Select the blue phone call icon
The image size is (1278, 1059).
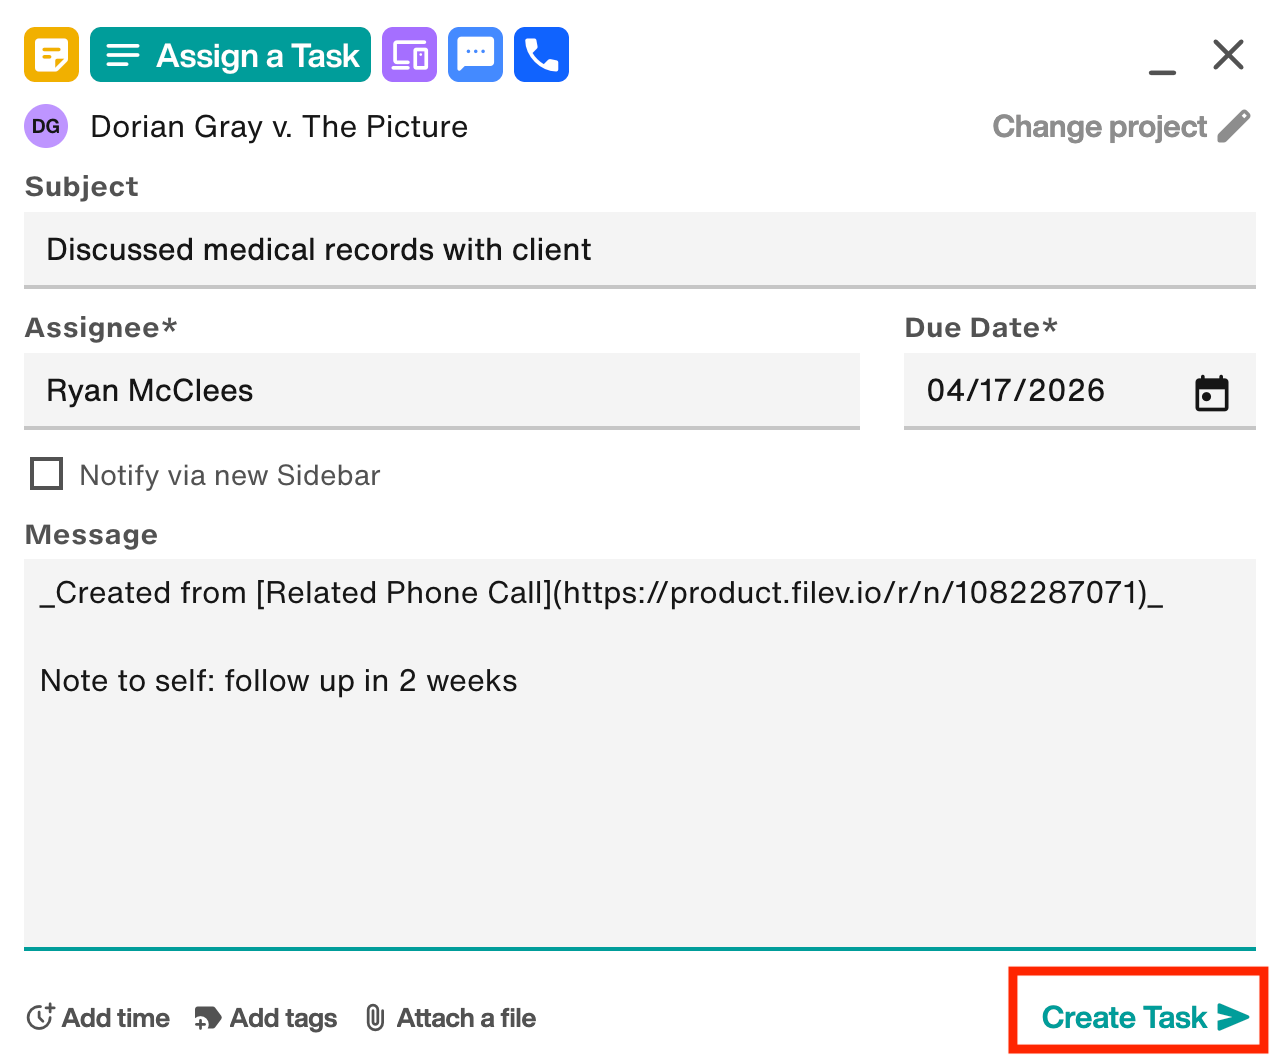click(541, 55)
